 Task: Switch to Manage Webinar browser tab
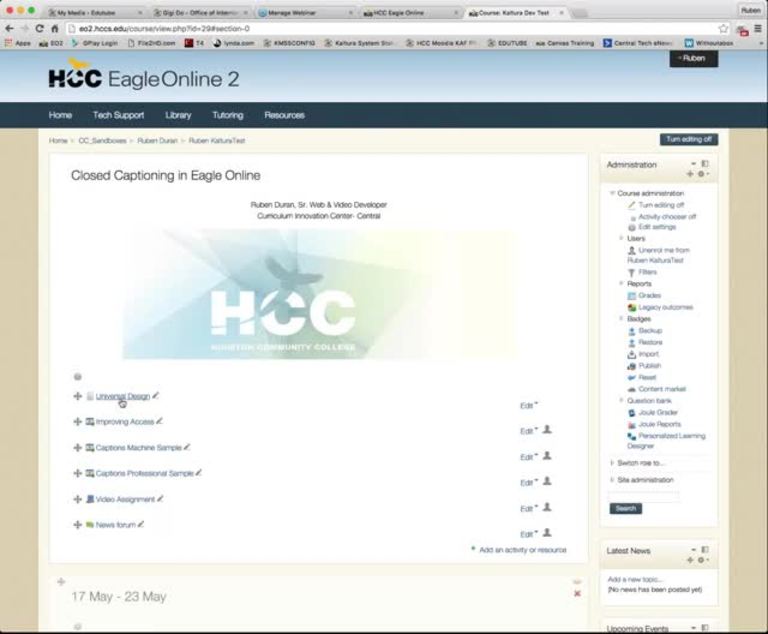click(x=305, y=13)
